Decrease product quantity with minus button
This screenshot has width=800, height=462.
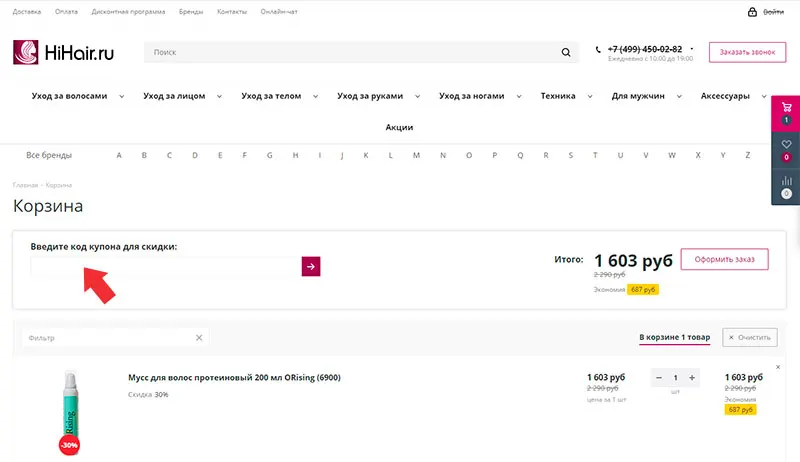(x=659, y=377)
